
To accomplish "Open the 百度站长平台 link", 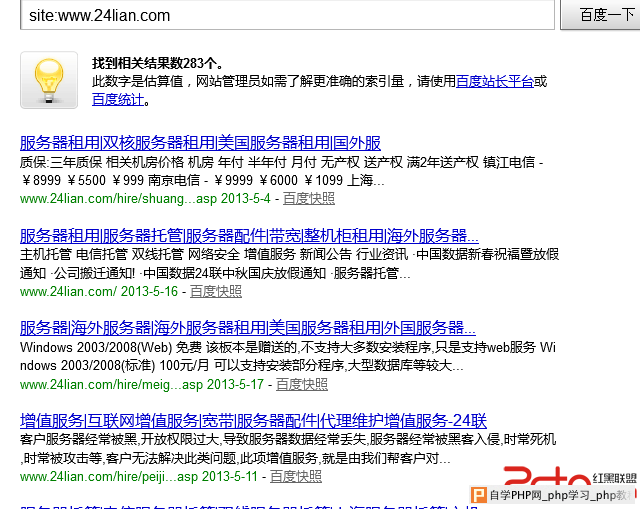I will click(495, 81).
